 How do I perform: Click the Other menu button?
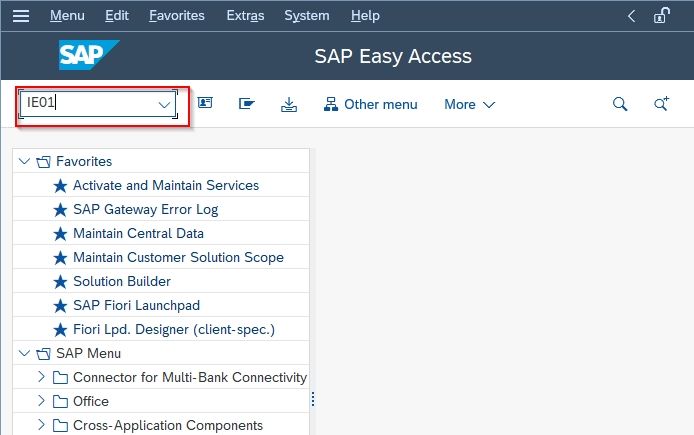pos(370,104)
